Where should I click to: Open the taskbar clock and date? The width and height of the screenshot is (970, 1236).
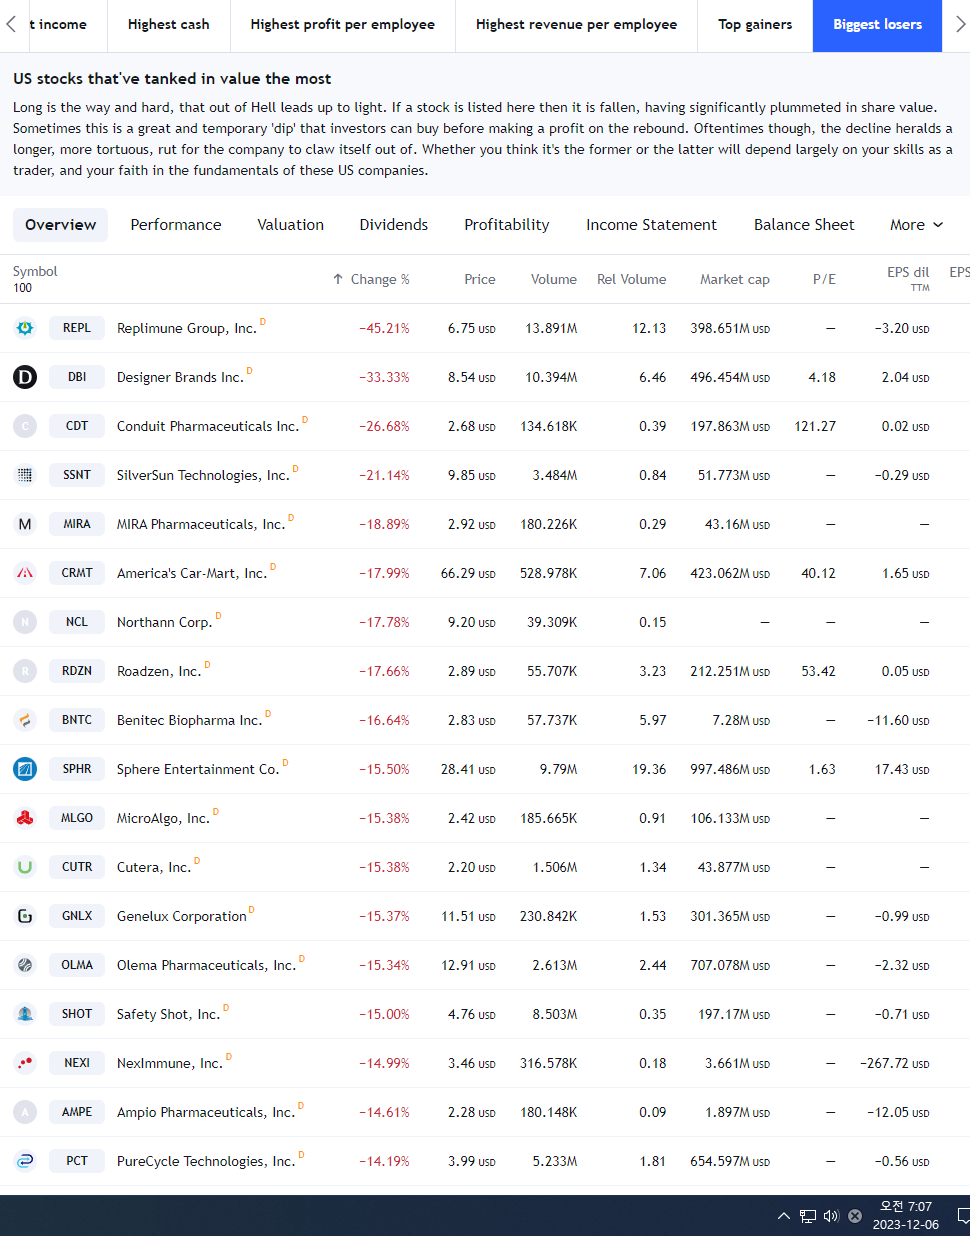click(x=906, y=1215)
